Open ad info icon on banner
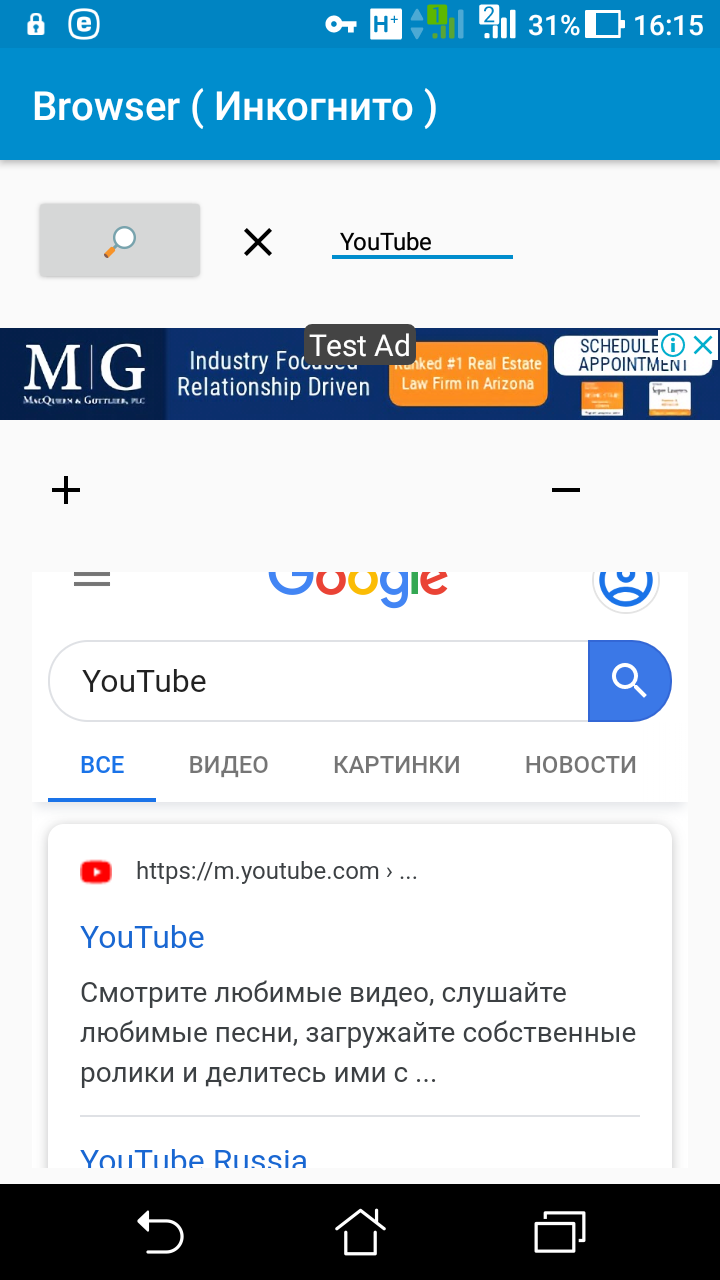This screenshot has width=720, height=1280. tap(673, 345)
